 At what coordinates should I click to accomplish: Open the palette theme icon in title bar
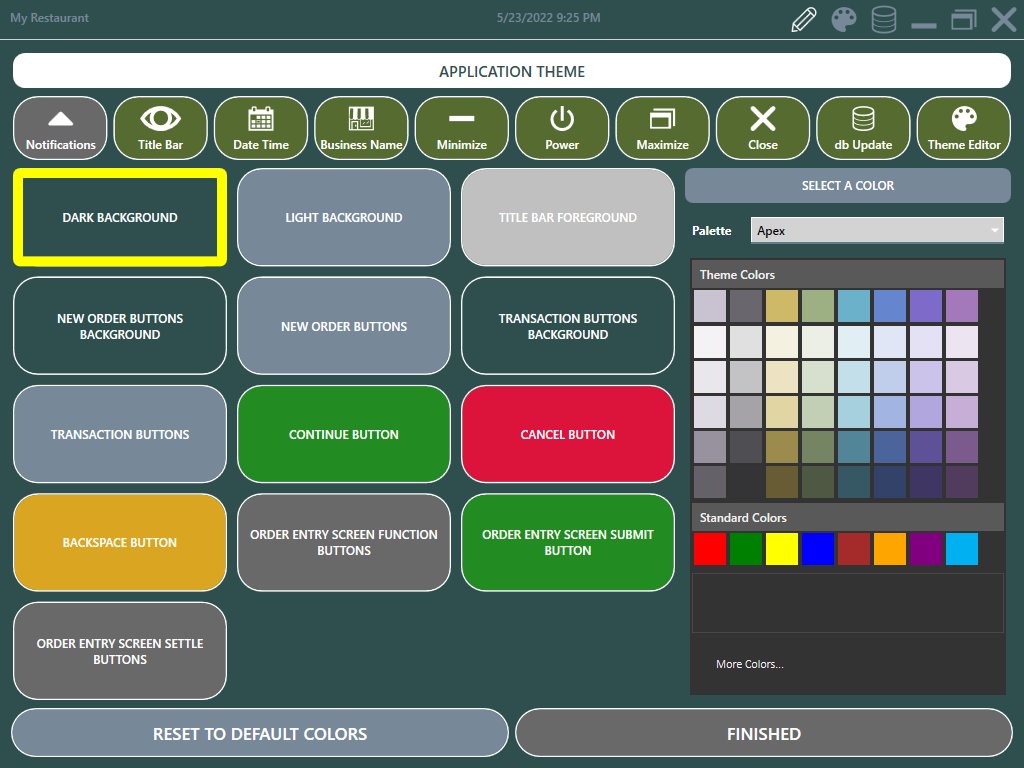pos(845,19)
